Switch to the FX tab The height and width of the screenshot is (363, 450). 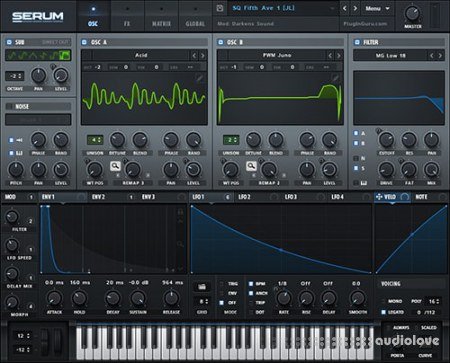pyautogui.click(x=127, y=16)
